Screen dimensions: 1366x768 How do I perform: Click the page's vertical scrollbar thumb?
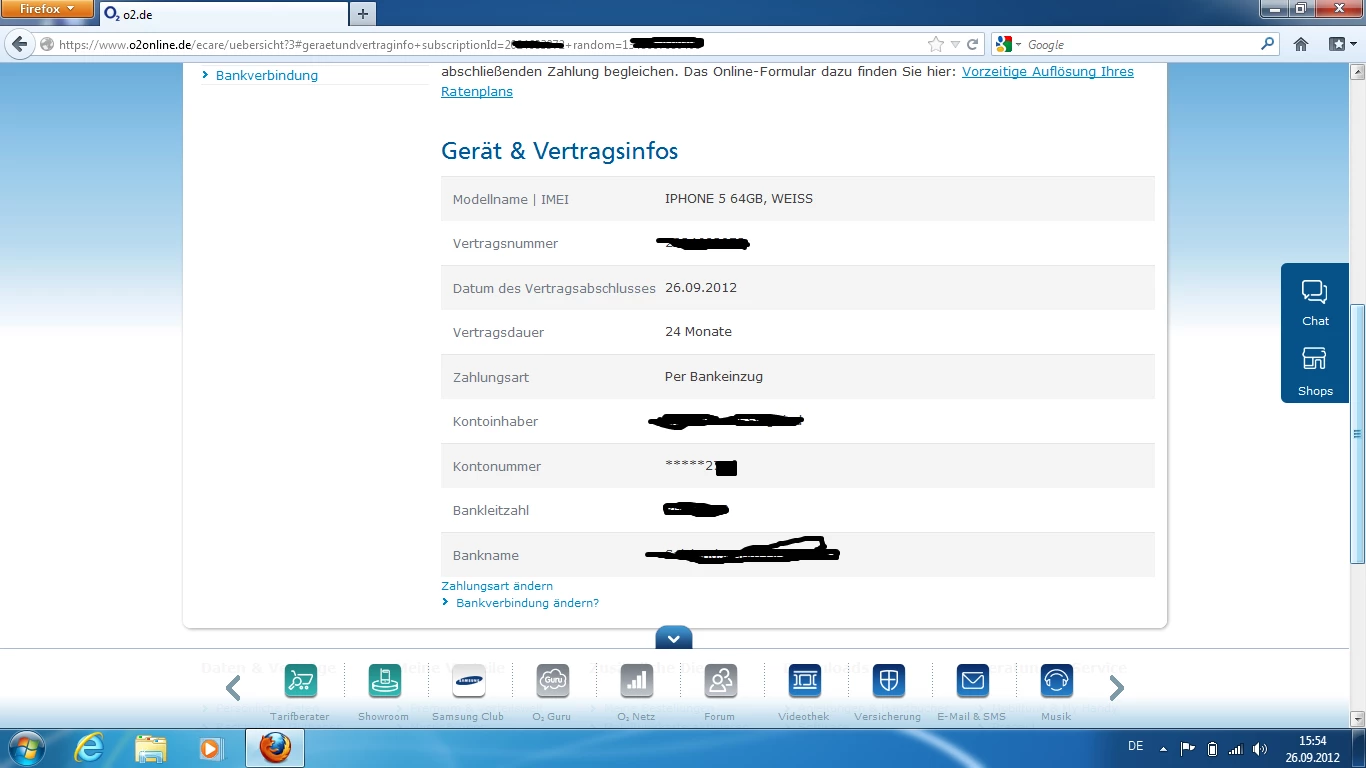tap(1357, 432)
